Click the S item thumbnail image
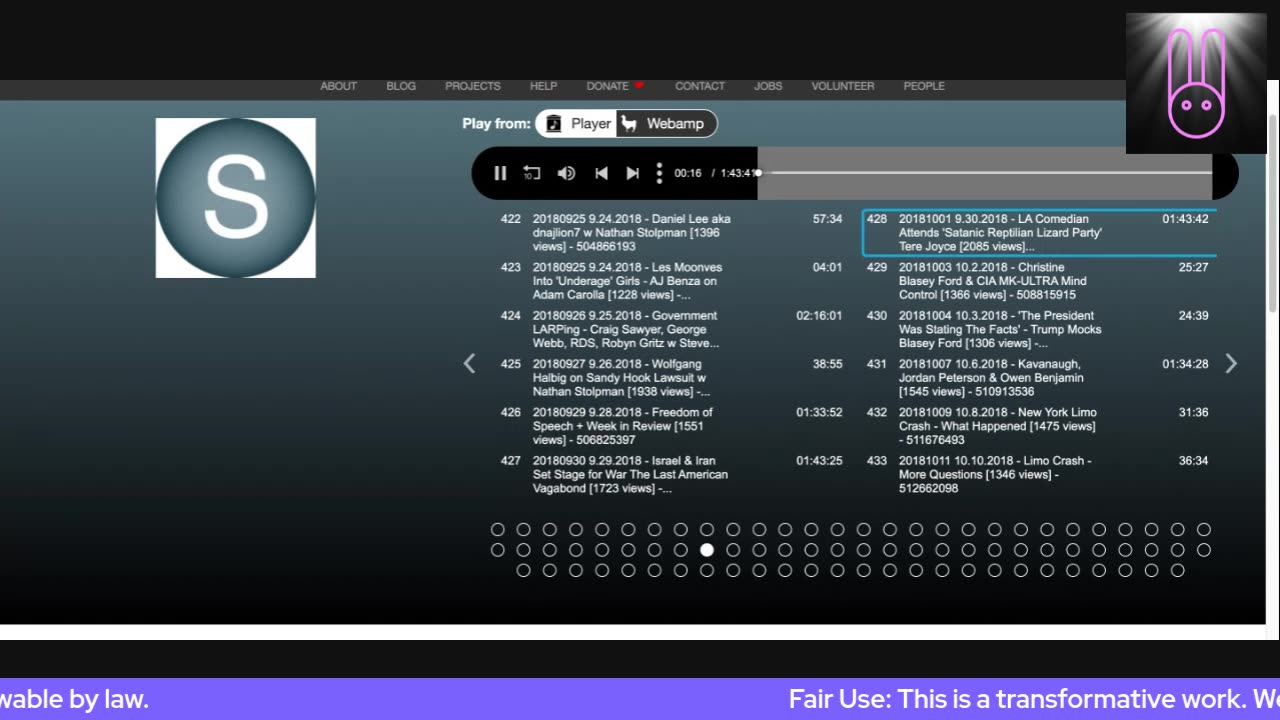 tap(236, 198)
